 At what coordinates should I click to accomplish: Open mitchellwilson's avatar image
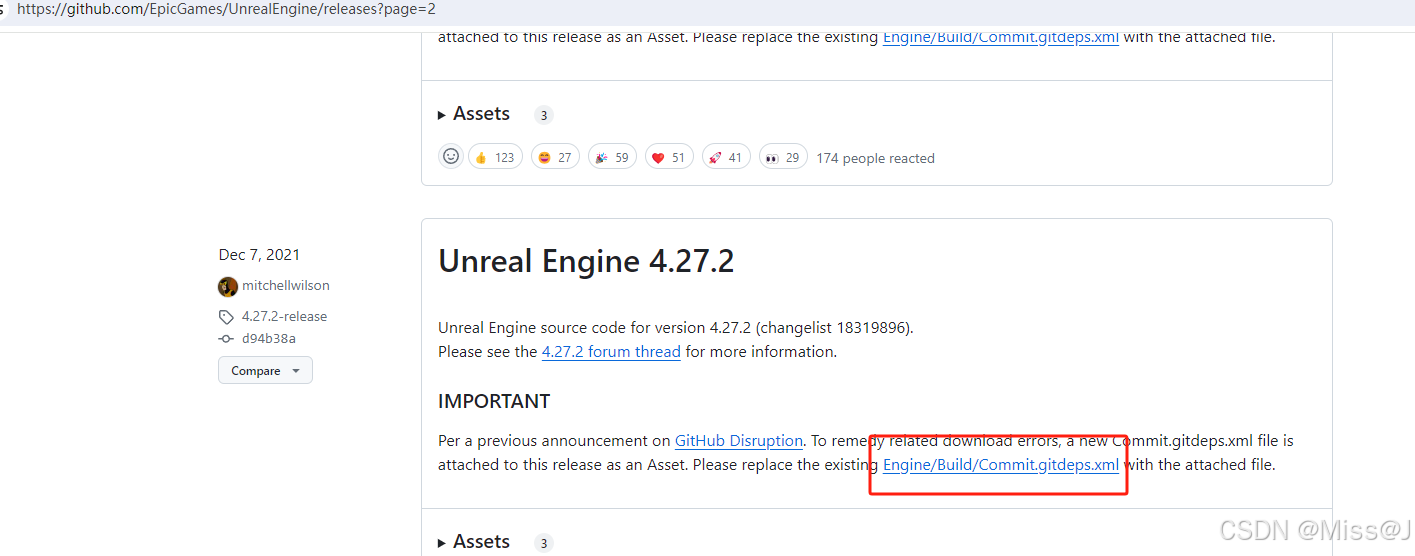click(x=228, y=286)
